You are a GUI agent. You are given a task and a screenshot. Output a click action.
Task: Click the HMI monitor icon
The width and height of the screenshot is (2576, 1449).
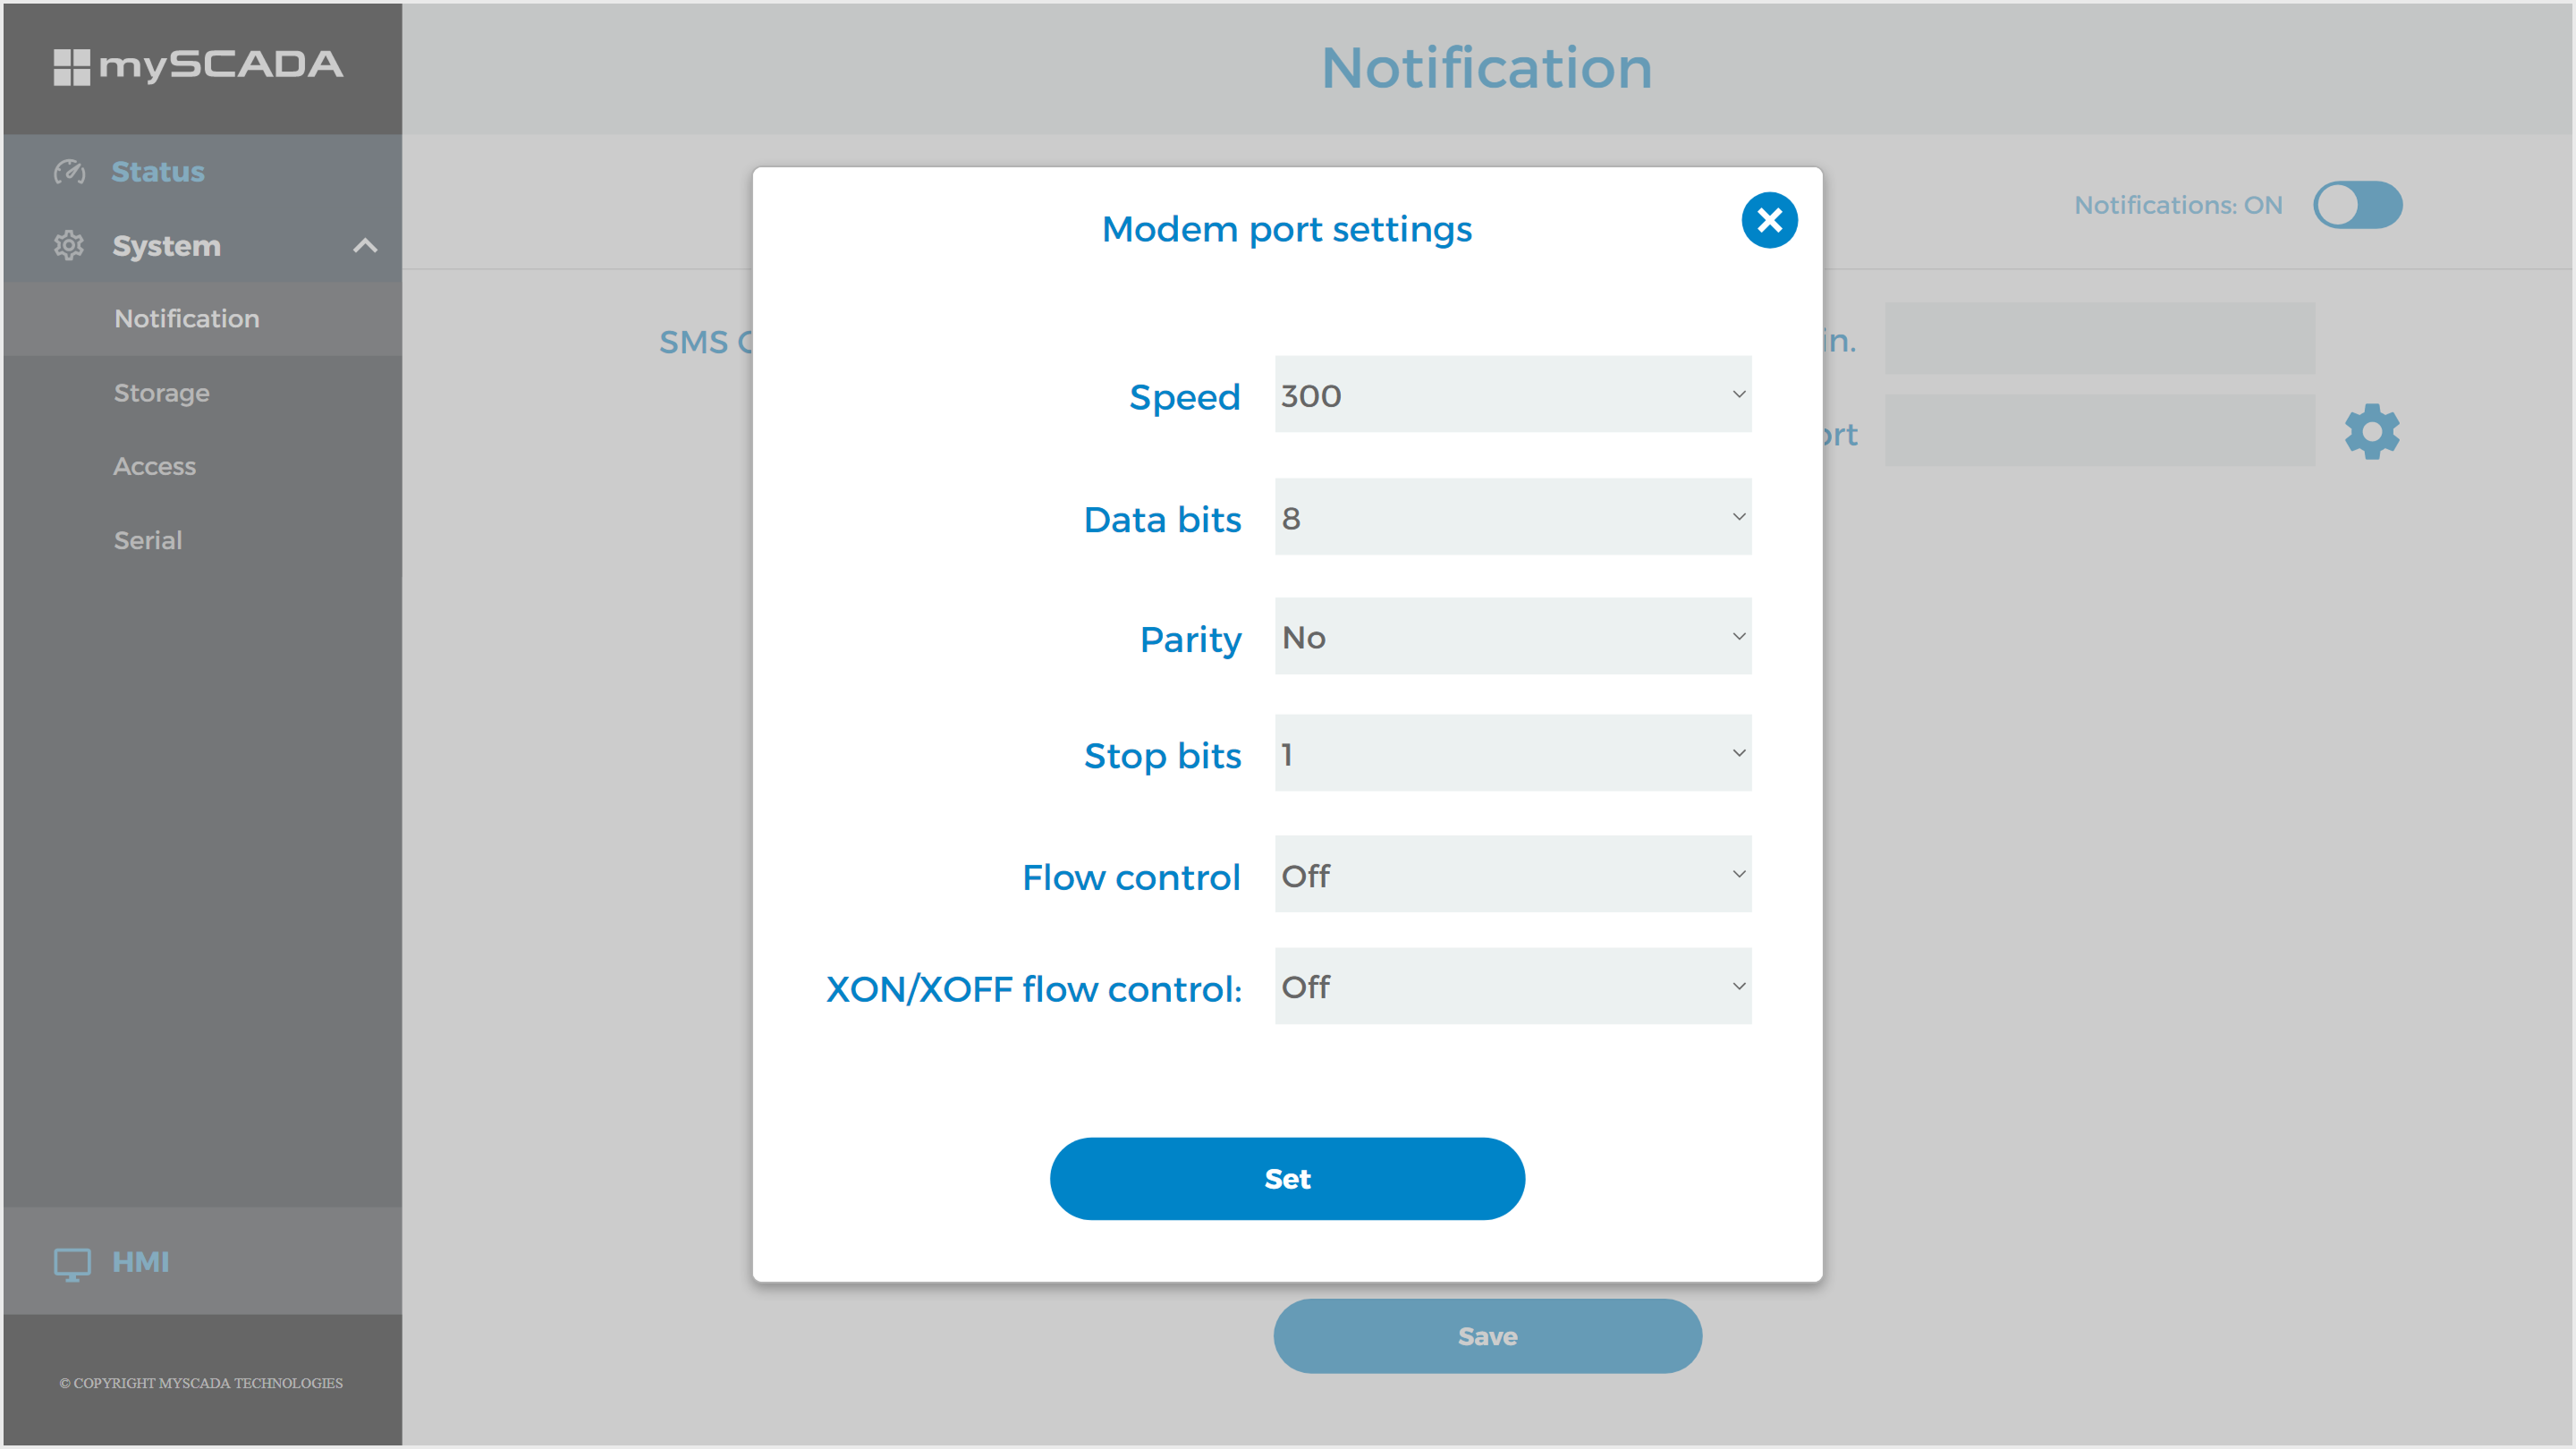tap(72, 1263)
